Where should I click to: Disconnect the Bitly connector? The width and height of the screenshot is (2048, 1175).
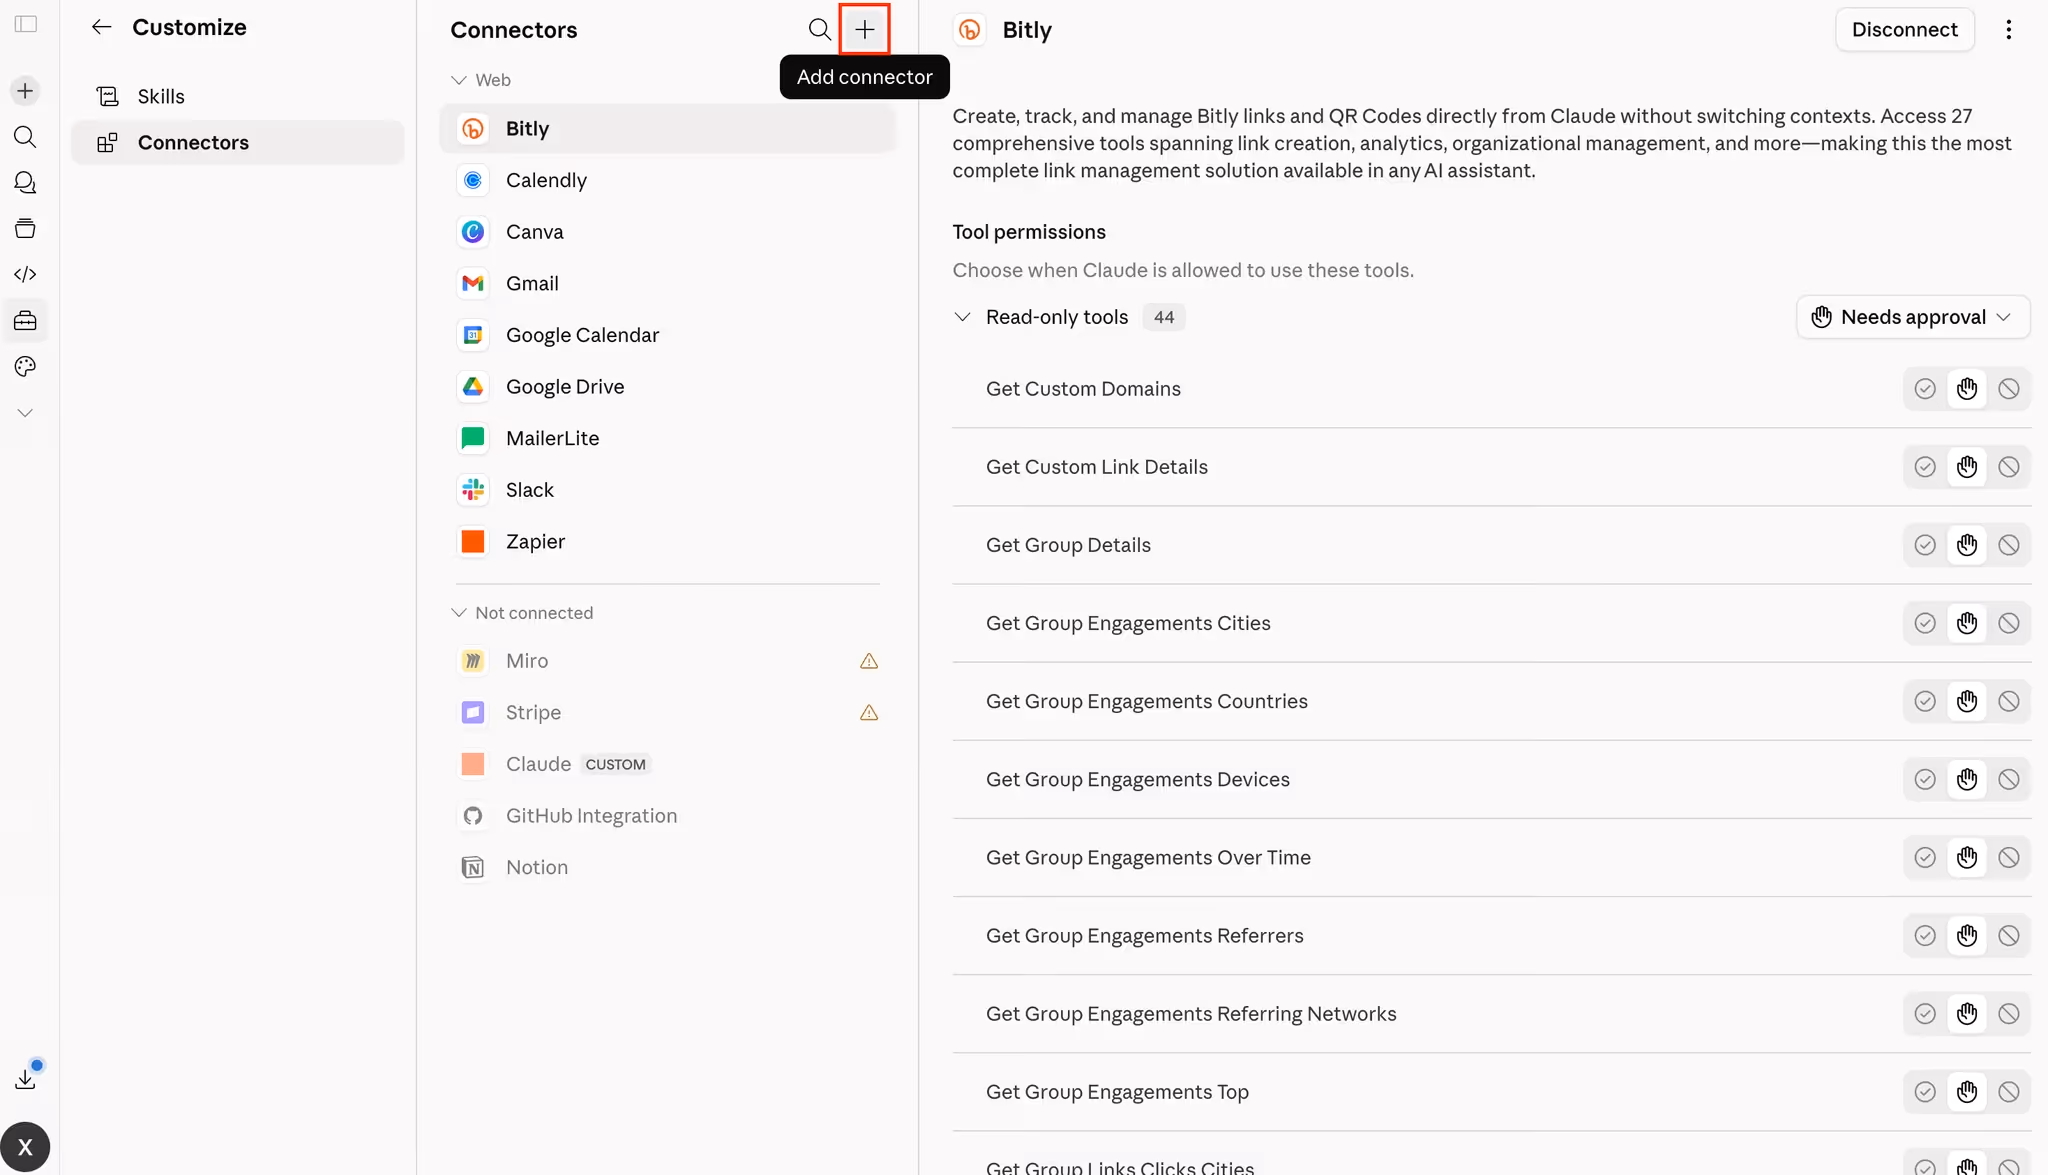(1904, 29)
